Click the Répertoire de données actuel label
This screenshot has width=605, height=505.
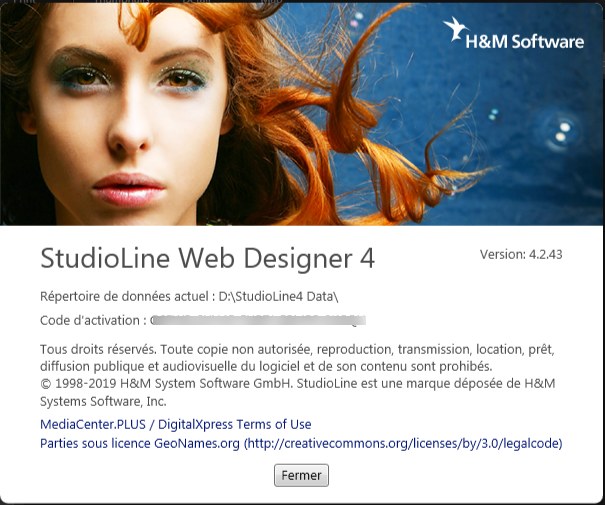[124, 296]
